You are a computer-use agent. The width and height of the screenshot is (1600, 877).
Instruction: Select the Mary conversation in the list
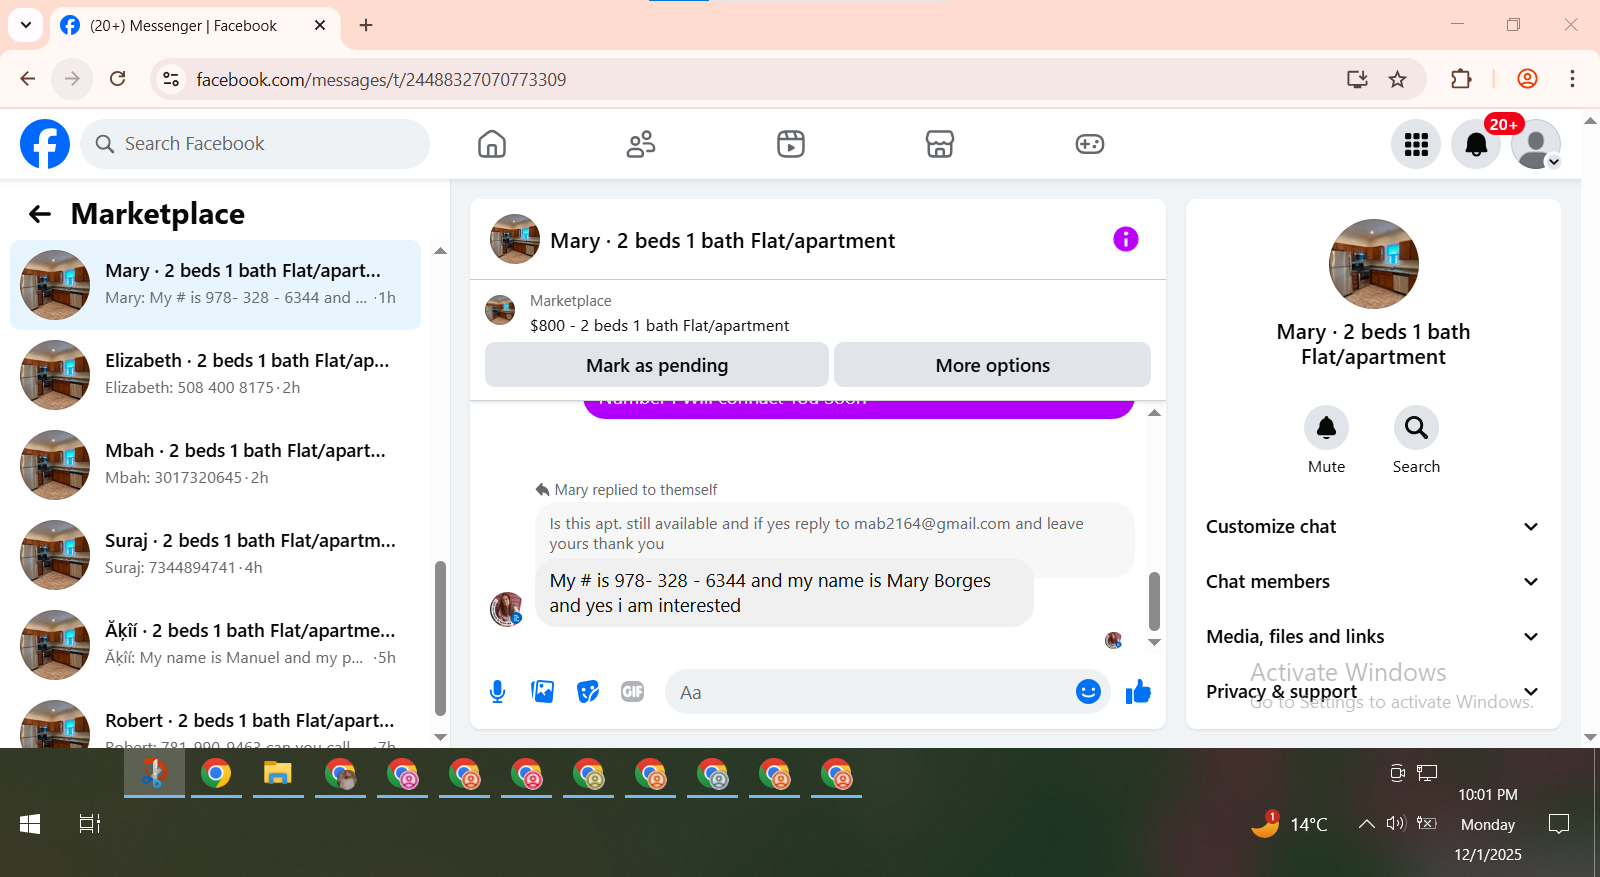(x=215, y=285)
